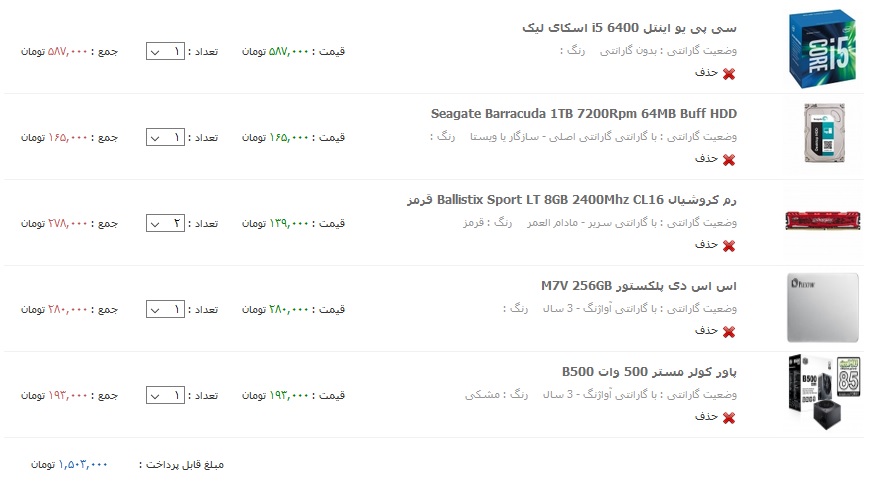
Task: Open B500 500 watt power title link
Action: pos(649,372)
